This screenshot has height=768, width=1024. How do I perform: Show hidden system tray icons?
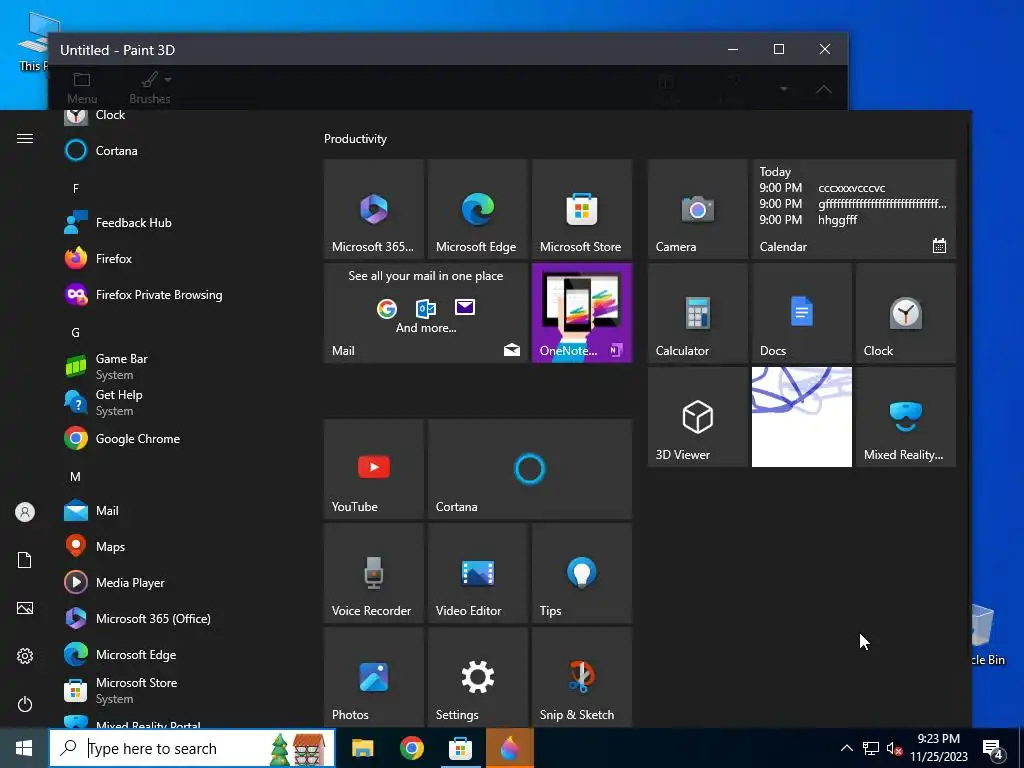[846, 748]
